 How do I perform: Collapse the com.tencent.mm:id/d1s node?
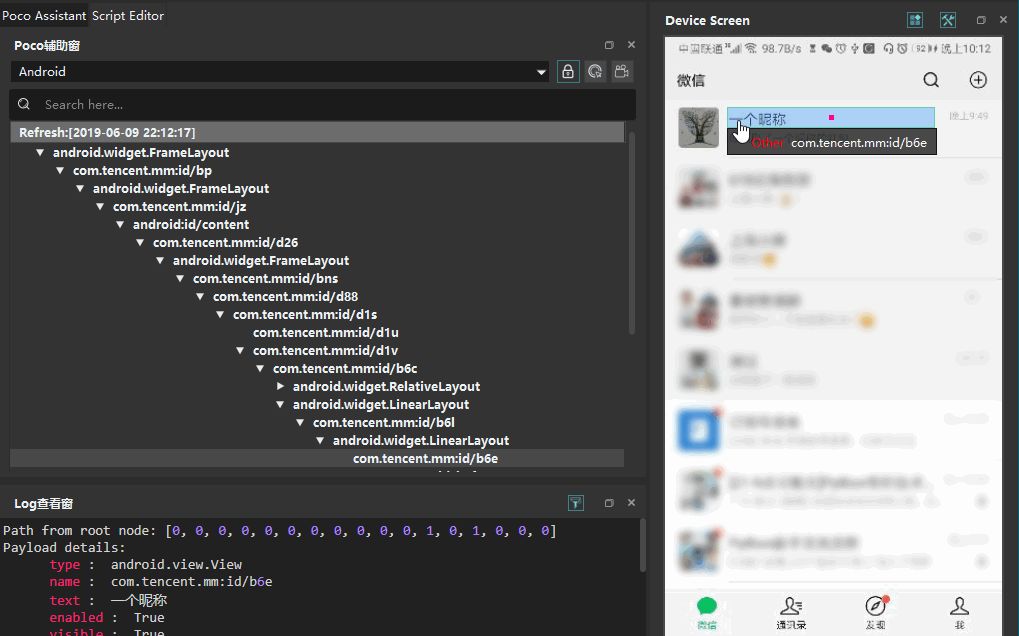click(x=220, y=314)
